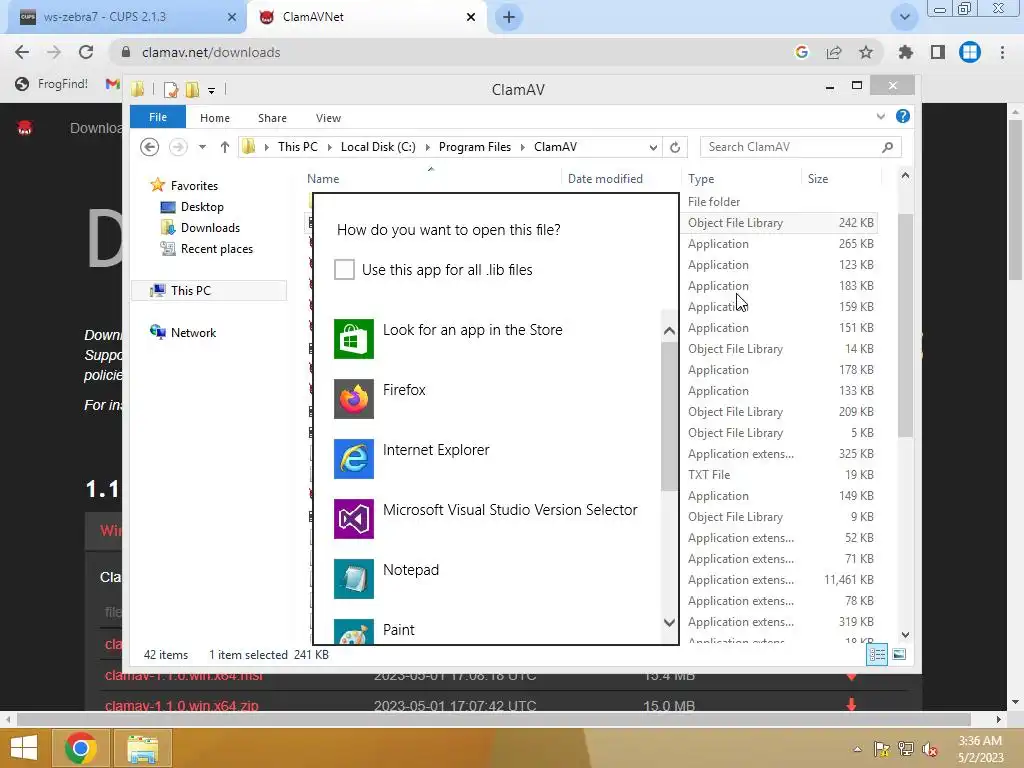
Task: Open Chrome tab search dropdown
Action: click(x=904, y=18)
